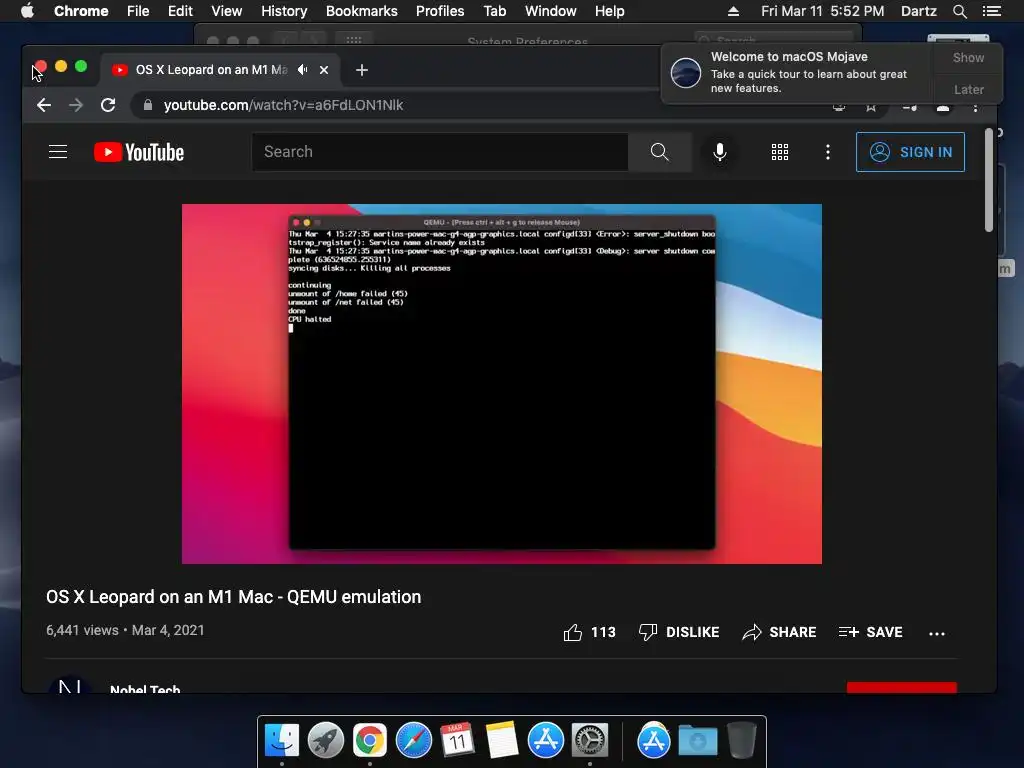Click the Chrome page scrollbar thumb
1024x768 pixels.
[x=989, y=180]
